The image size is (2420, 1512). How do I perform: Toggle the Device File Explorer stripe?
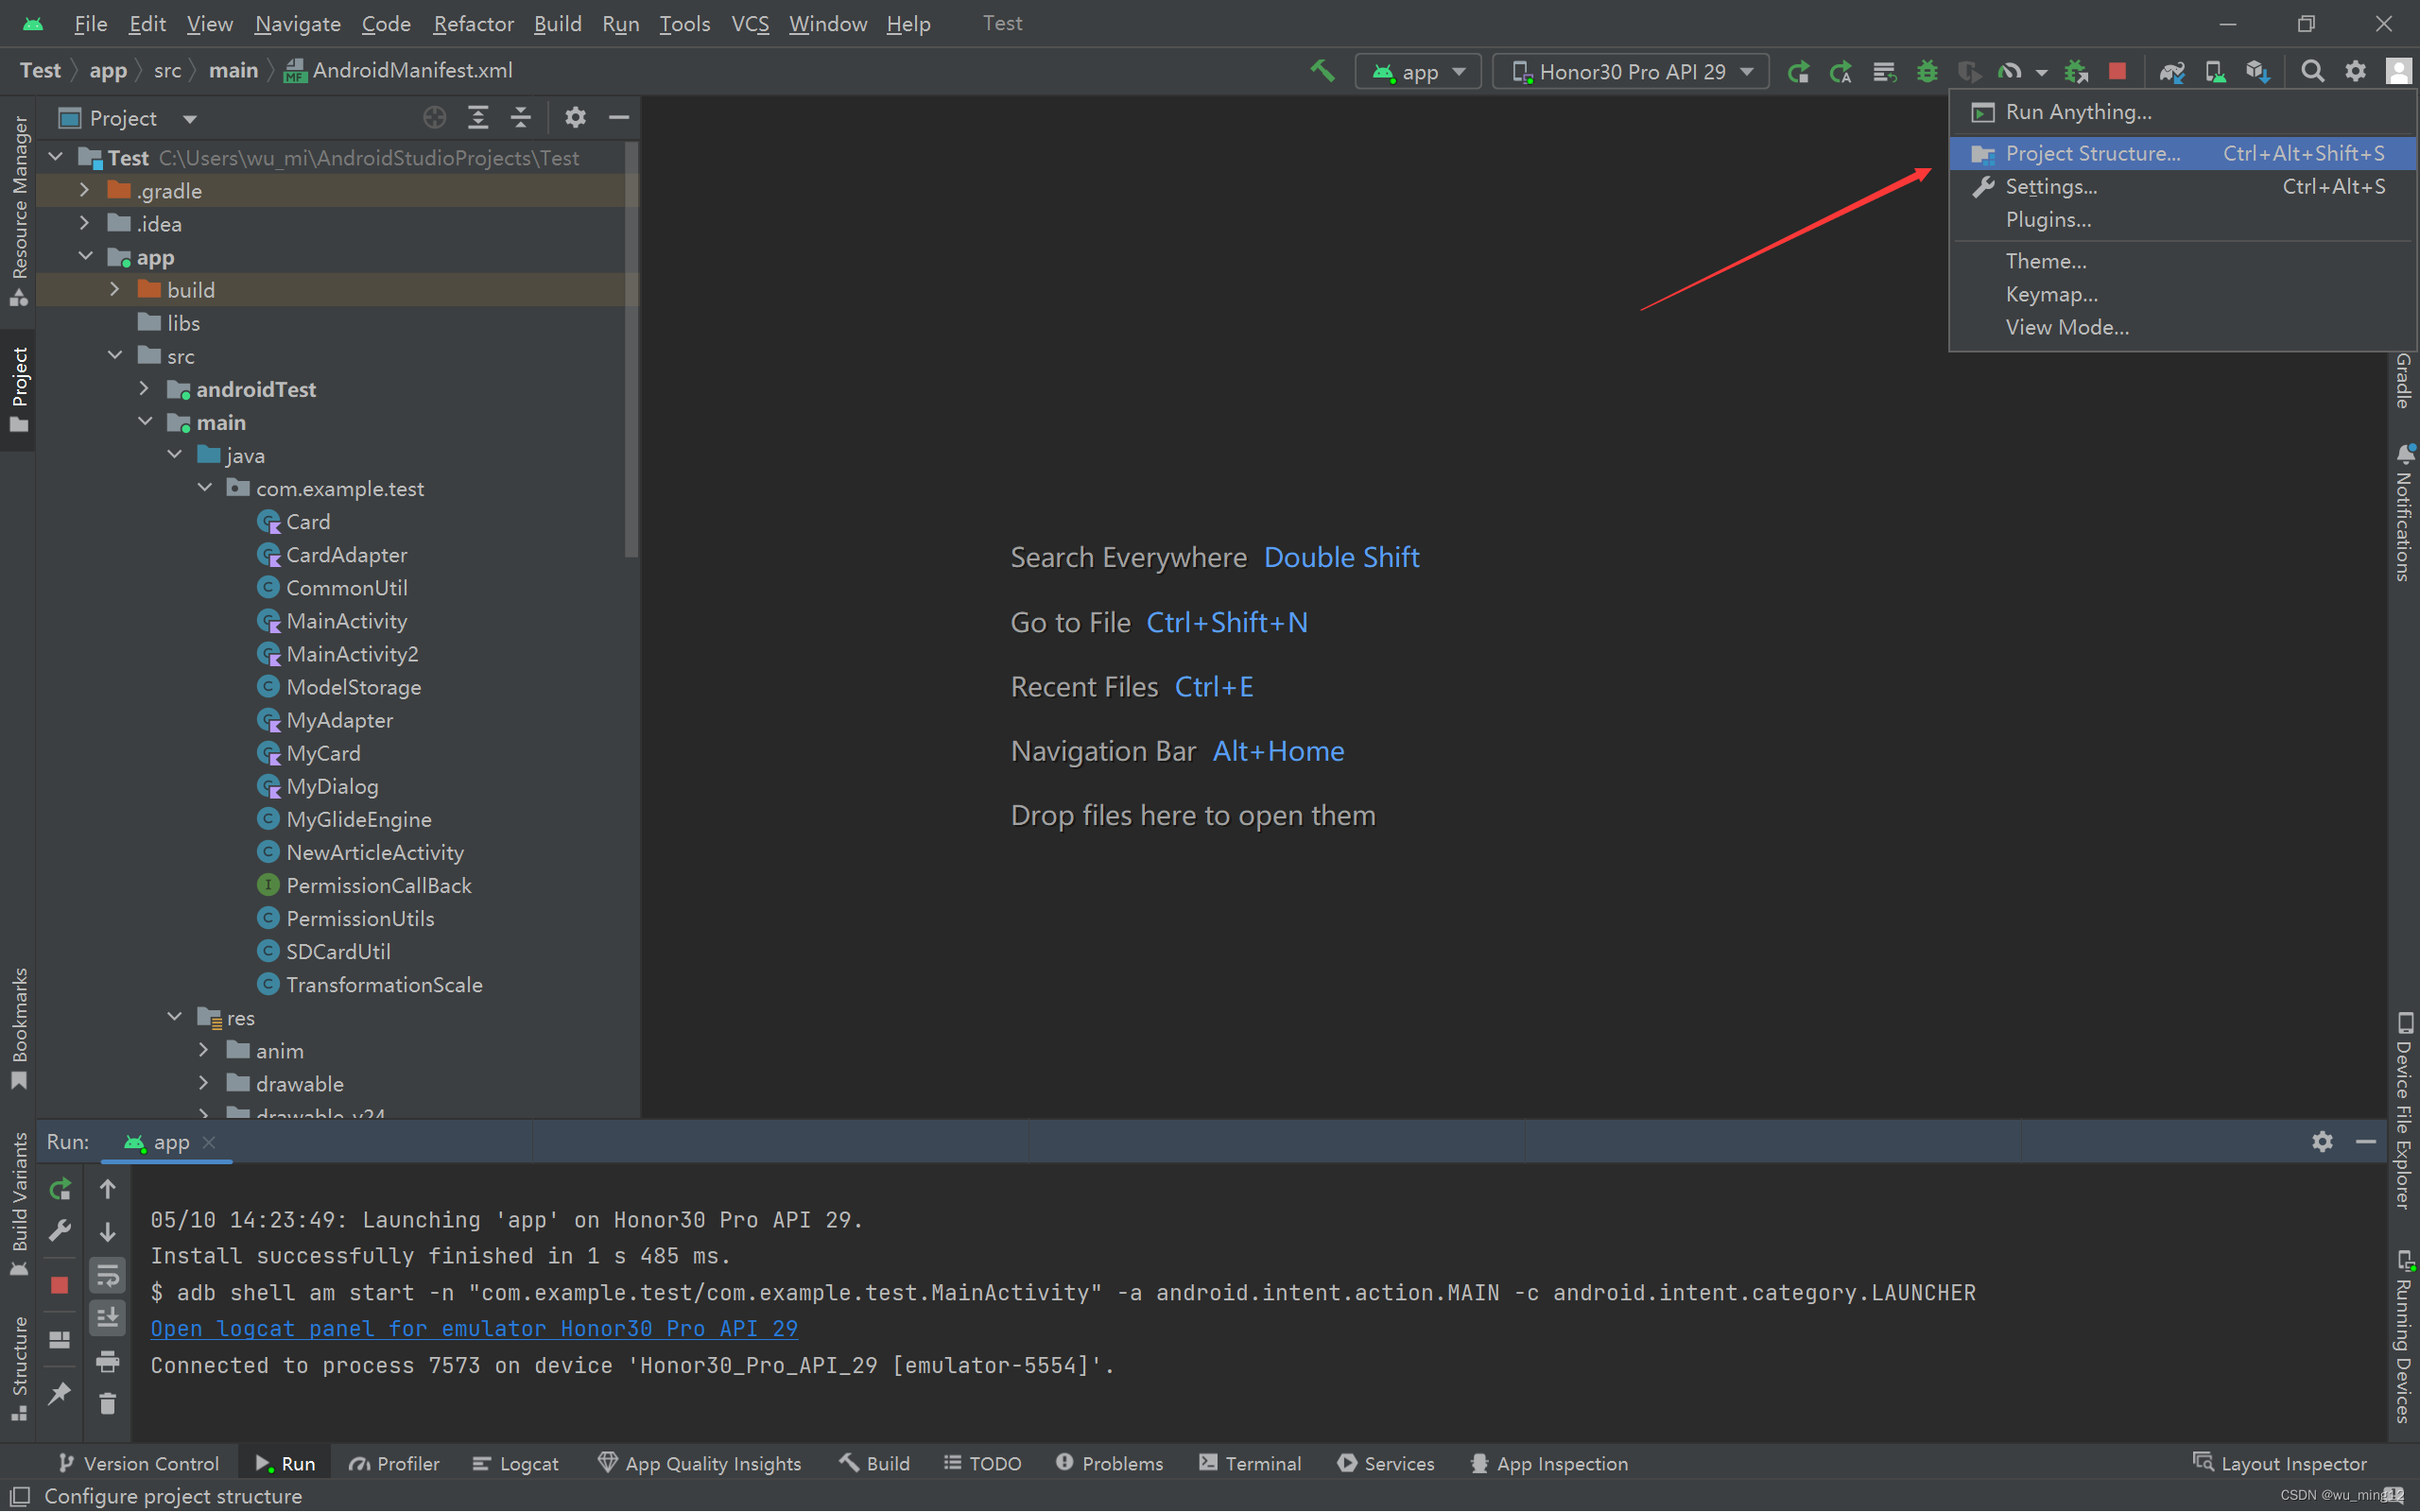pyautogui.click(x=2403, y=1111)
